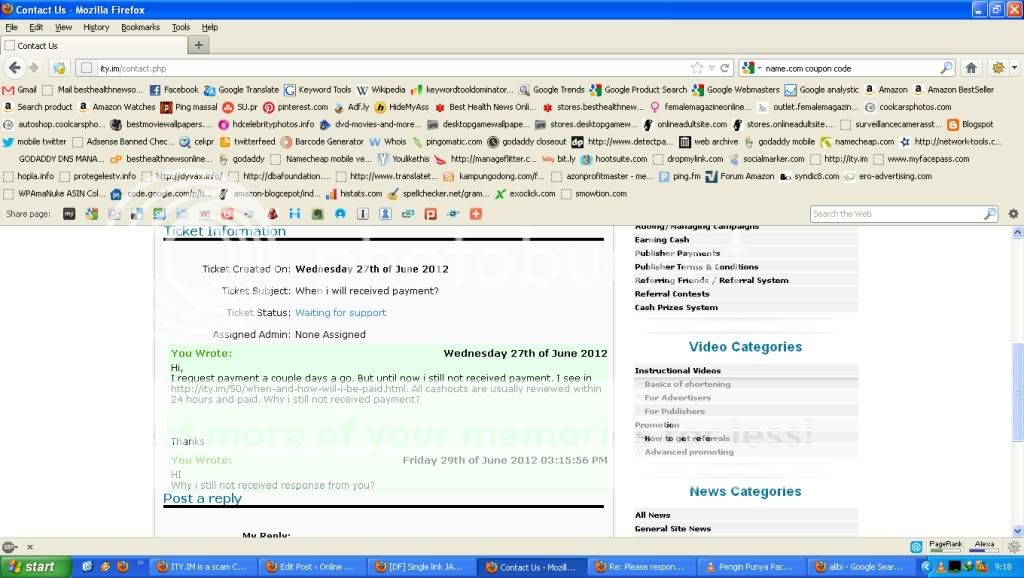Viewport: 1024px width, 578px height.
Task: Open the orange gear add-on icon in navigation bar
Action: coord(998,68)
